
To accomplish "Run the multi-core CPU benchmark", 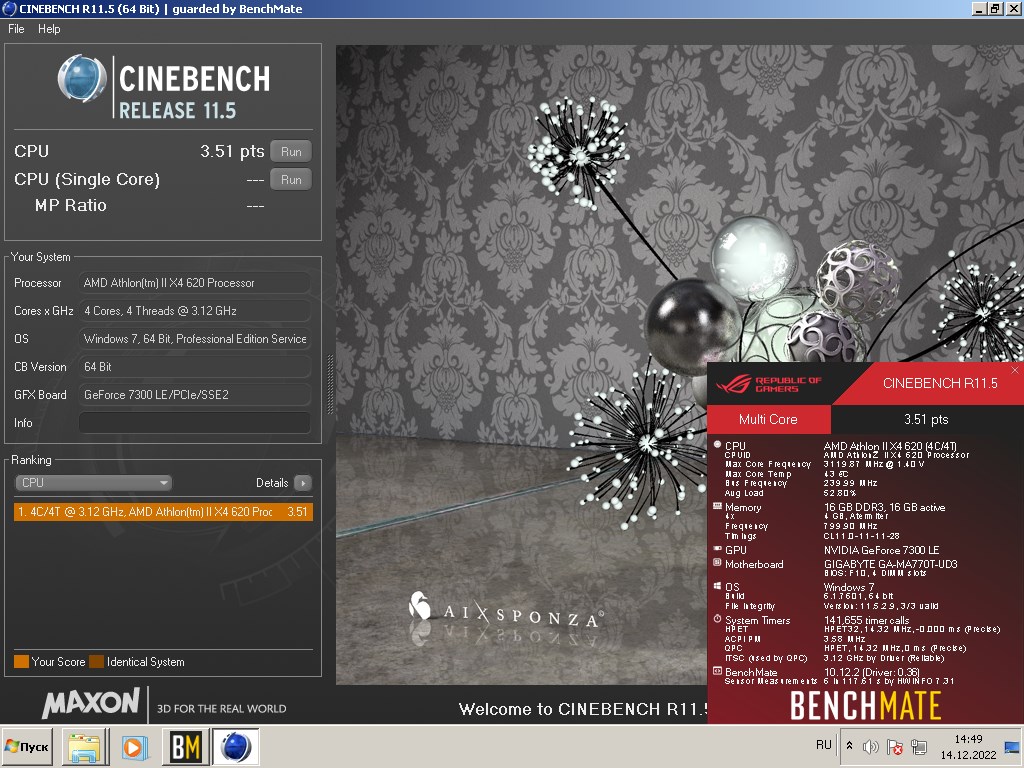I will click(x=291, y=152).
